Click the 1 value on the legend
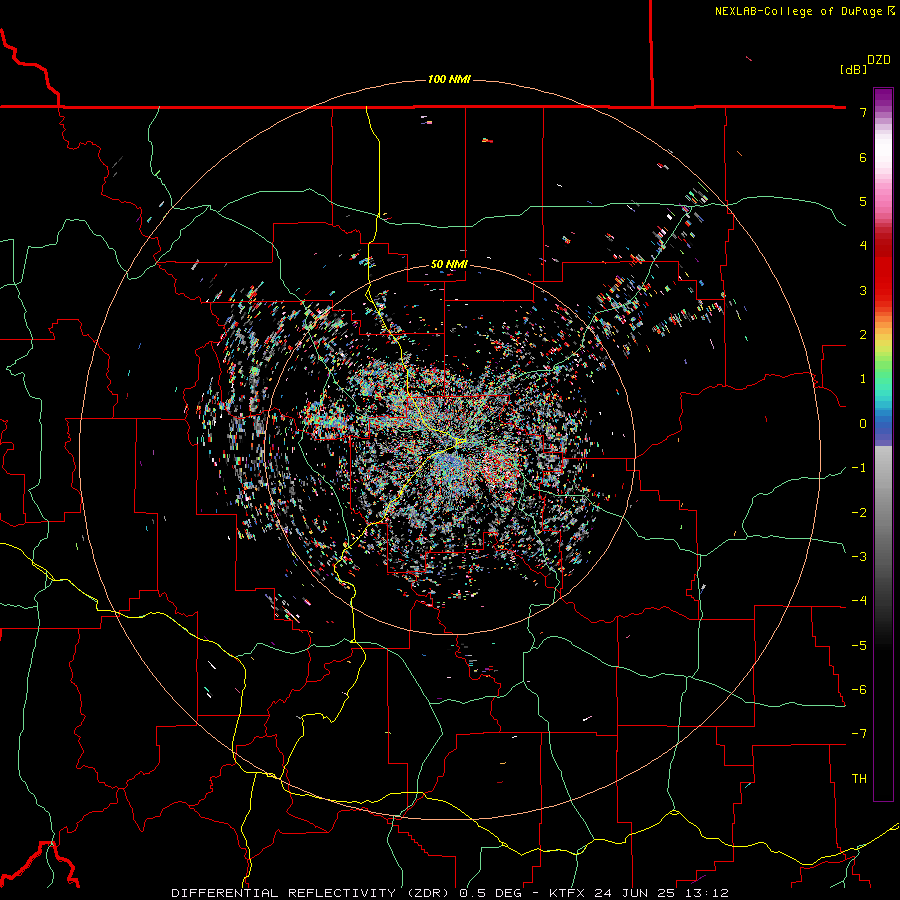This screenshot has width=900, height=900. [863, 379]
